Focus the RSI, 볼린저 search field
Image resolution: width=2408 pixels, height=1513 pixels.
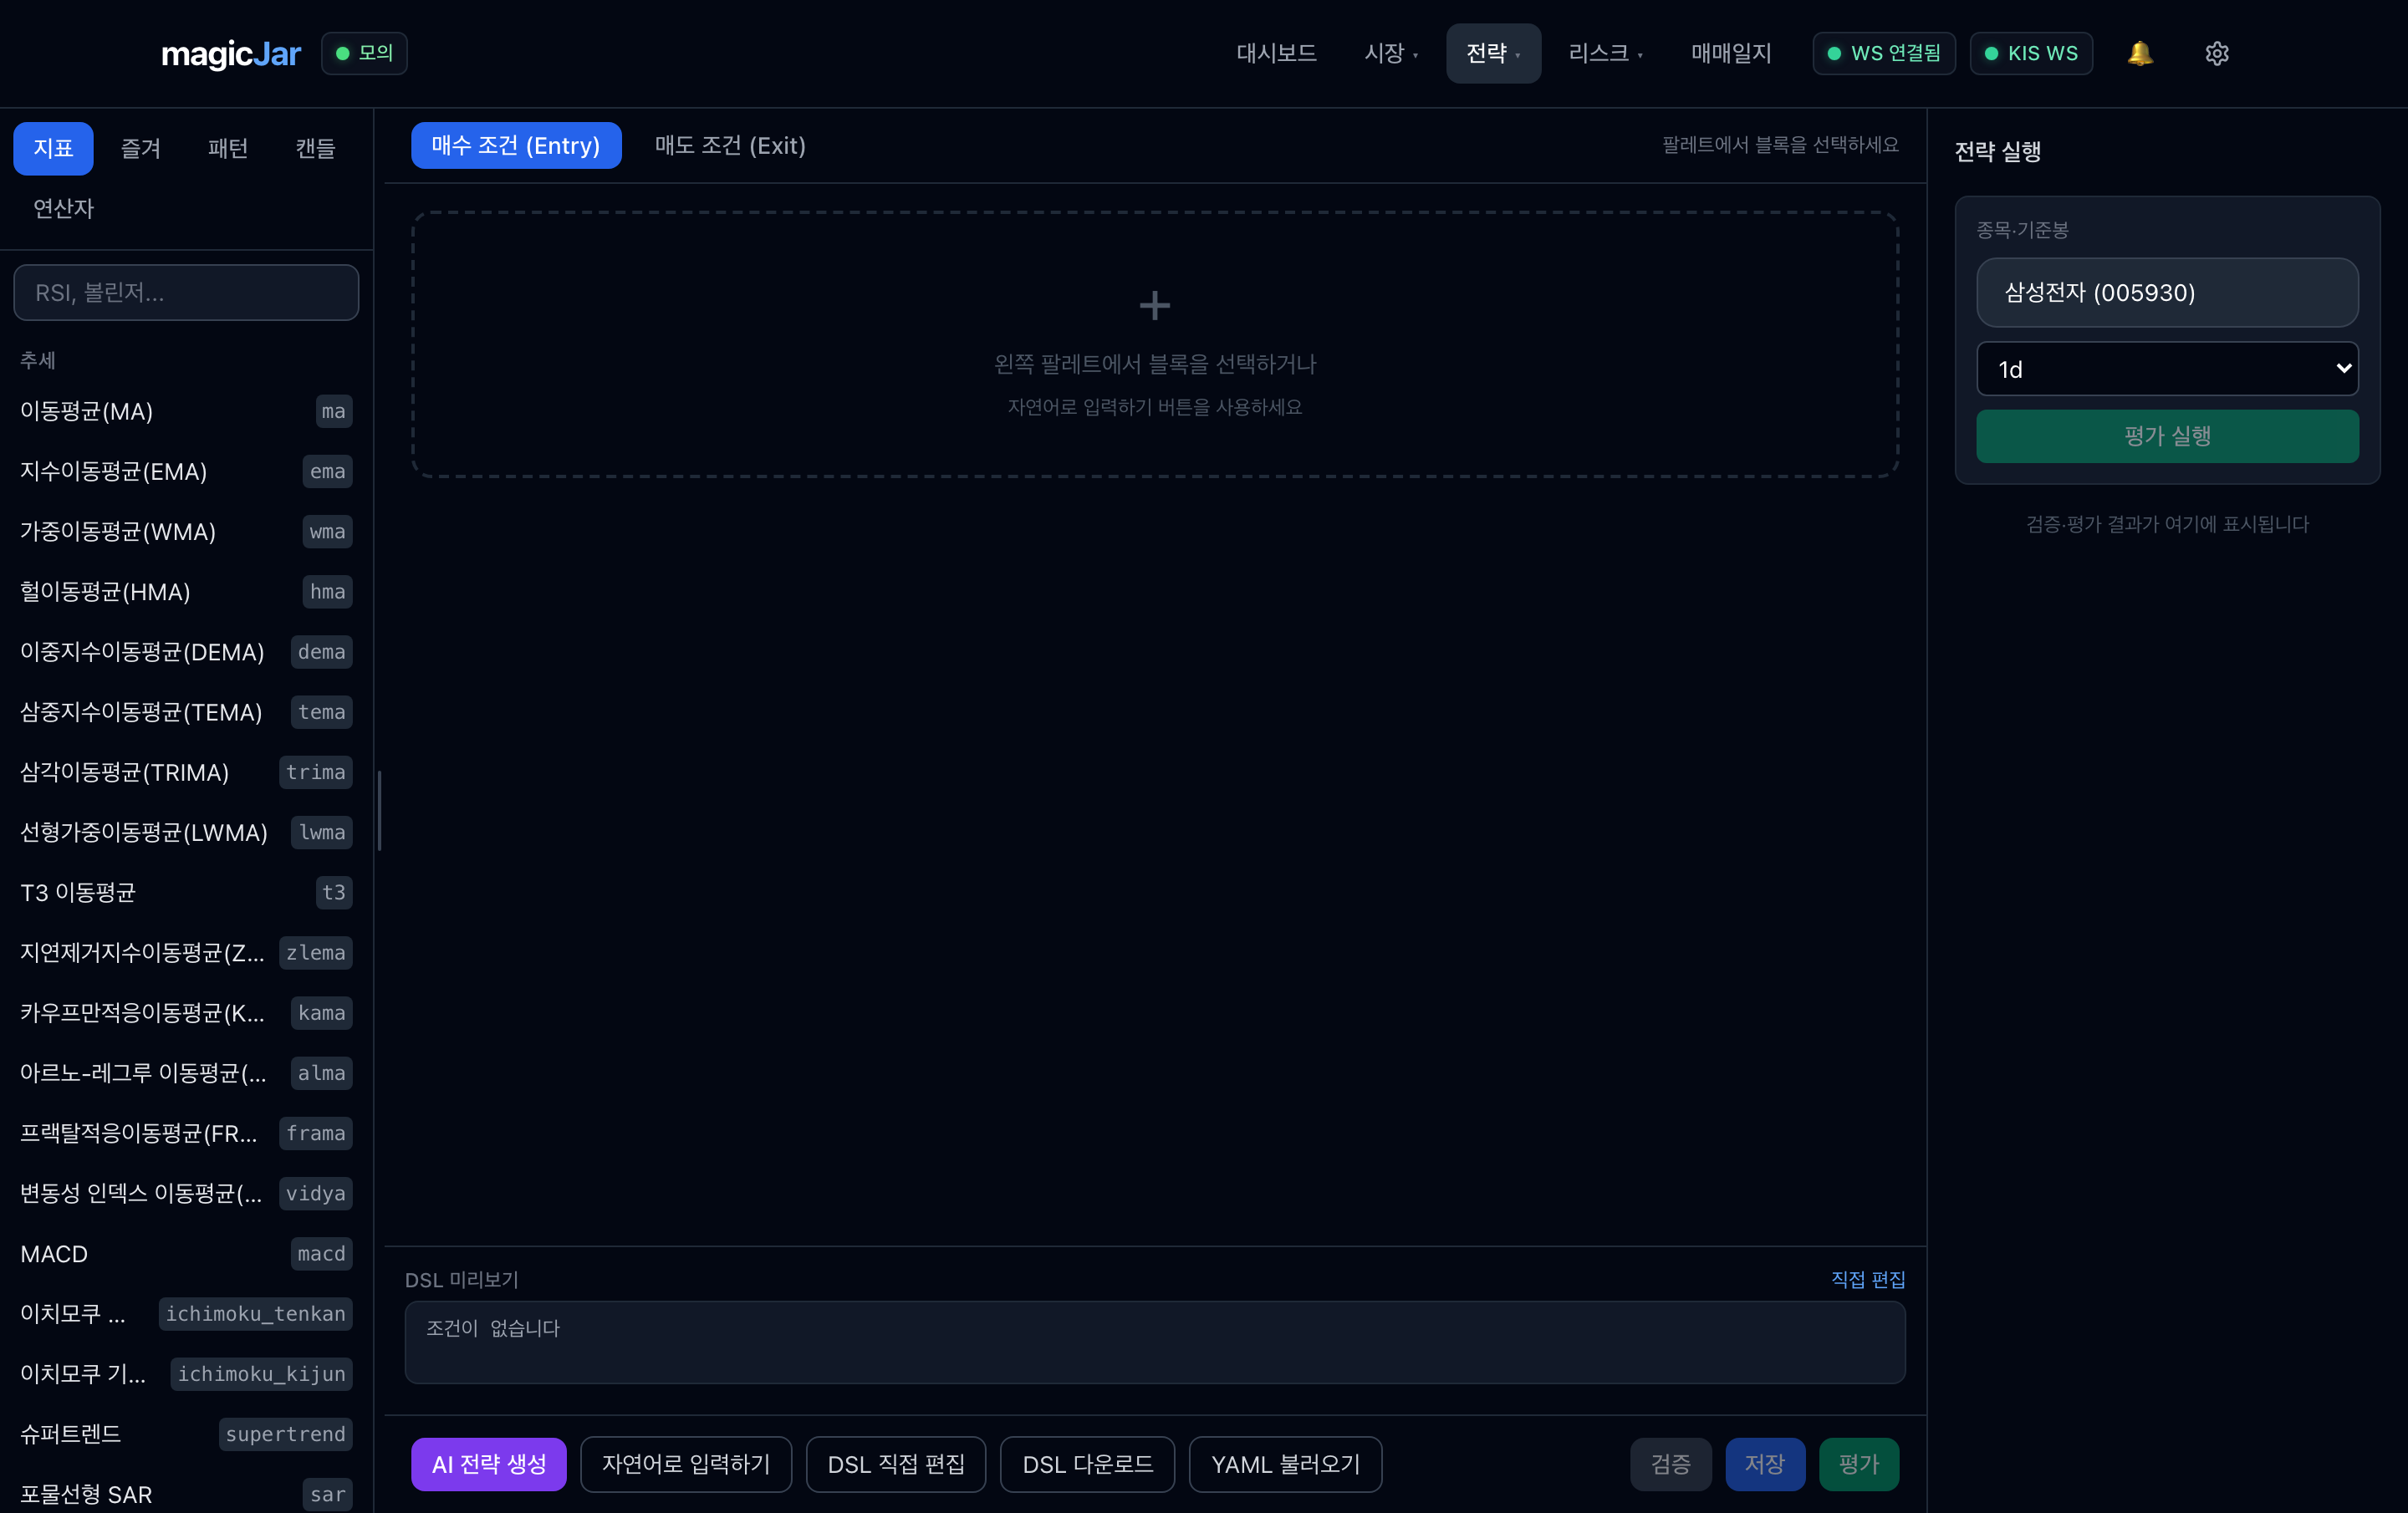tap(186, 292)
